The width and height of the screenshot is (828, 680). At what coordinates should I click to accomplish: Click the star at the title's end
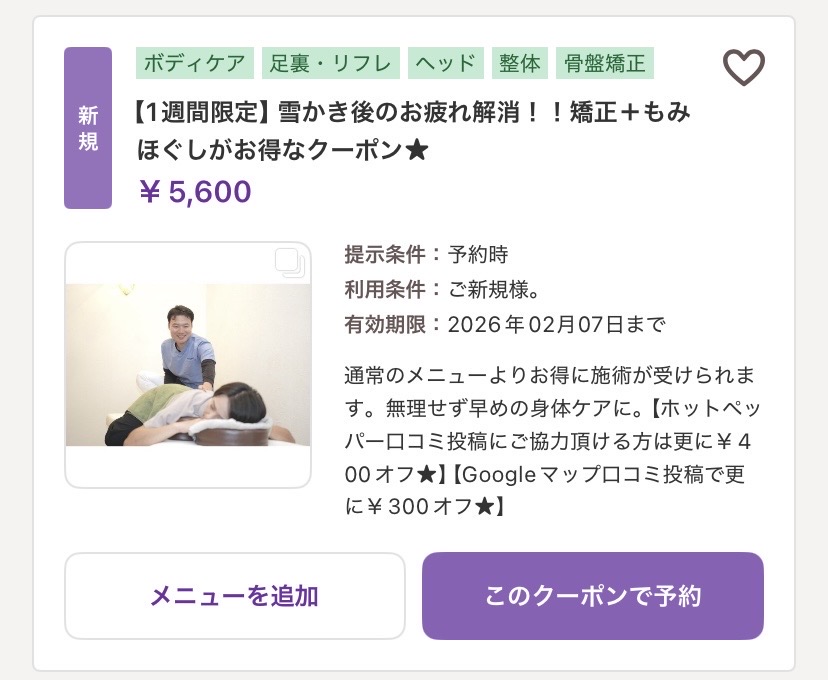click(418, 150)
